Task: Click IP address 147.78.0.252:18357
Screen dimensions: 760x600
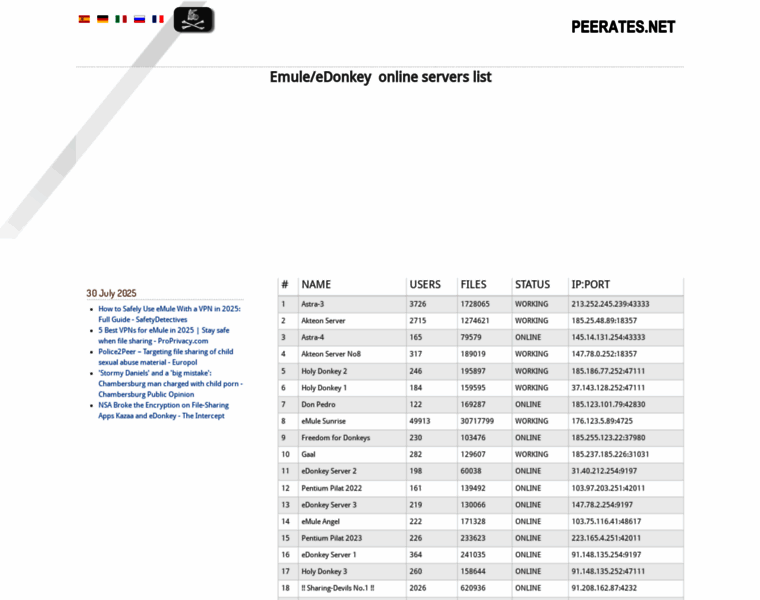Action: [604, 354]
